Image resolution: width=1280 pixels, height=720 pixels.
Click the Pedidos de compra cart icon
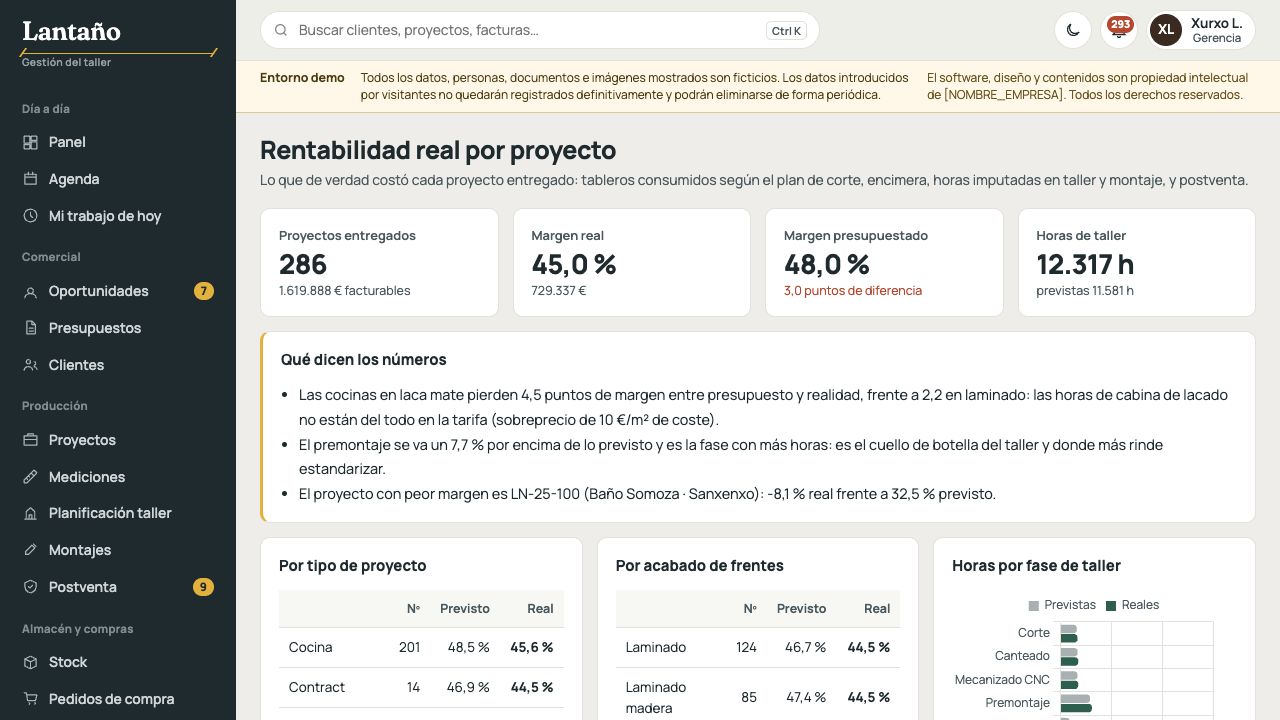tap(30, 699)
